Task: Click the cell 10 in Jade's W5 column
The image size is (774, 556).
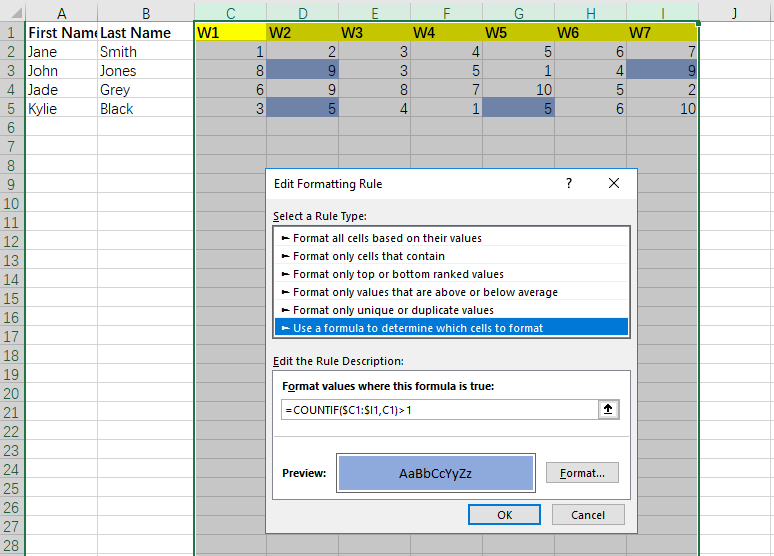Action: click(519, 89)
